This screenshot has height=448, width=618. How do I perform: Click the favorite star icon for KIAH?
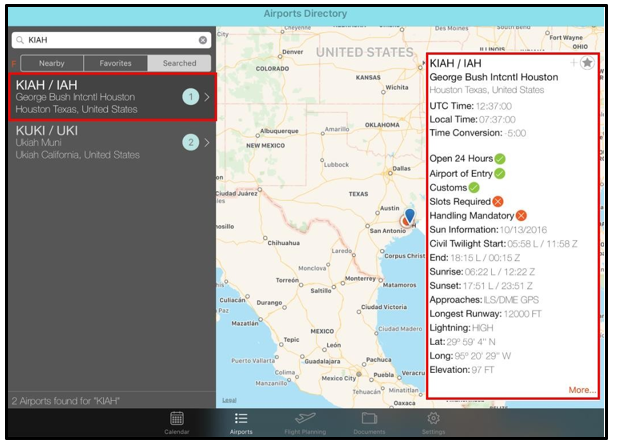587,63
